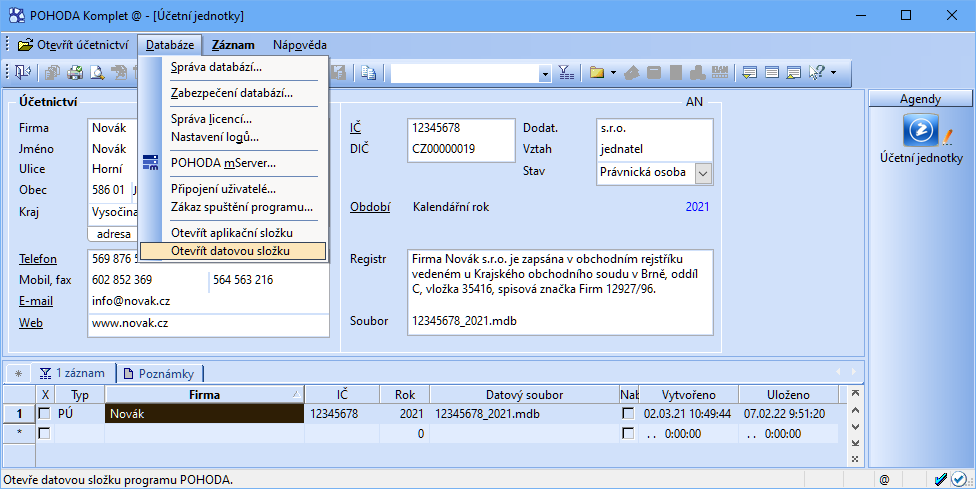Viewport: 976px width, 489px height.
Task: Click the @ indicator in status bar
Action: coord(884,480)
